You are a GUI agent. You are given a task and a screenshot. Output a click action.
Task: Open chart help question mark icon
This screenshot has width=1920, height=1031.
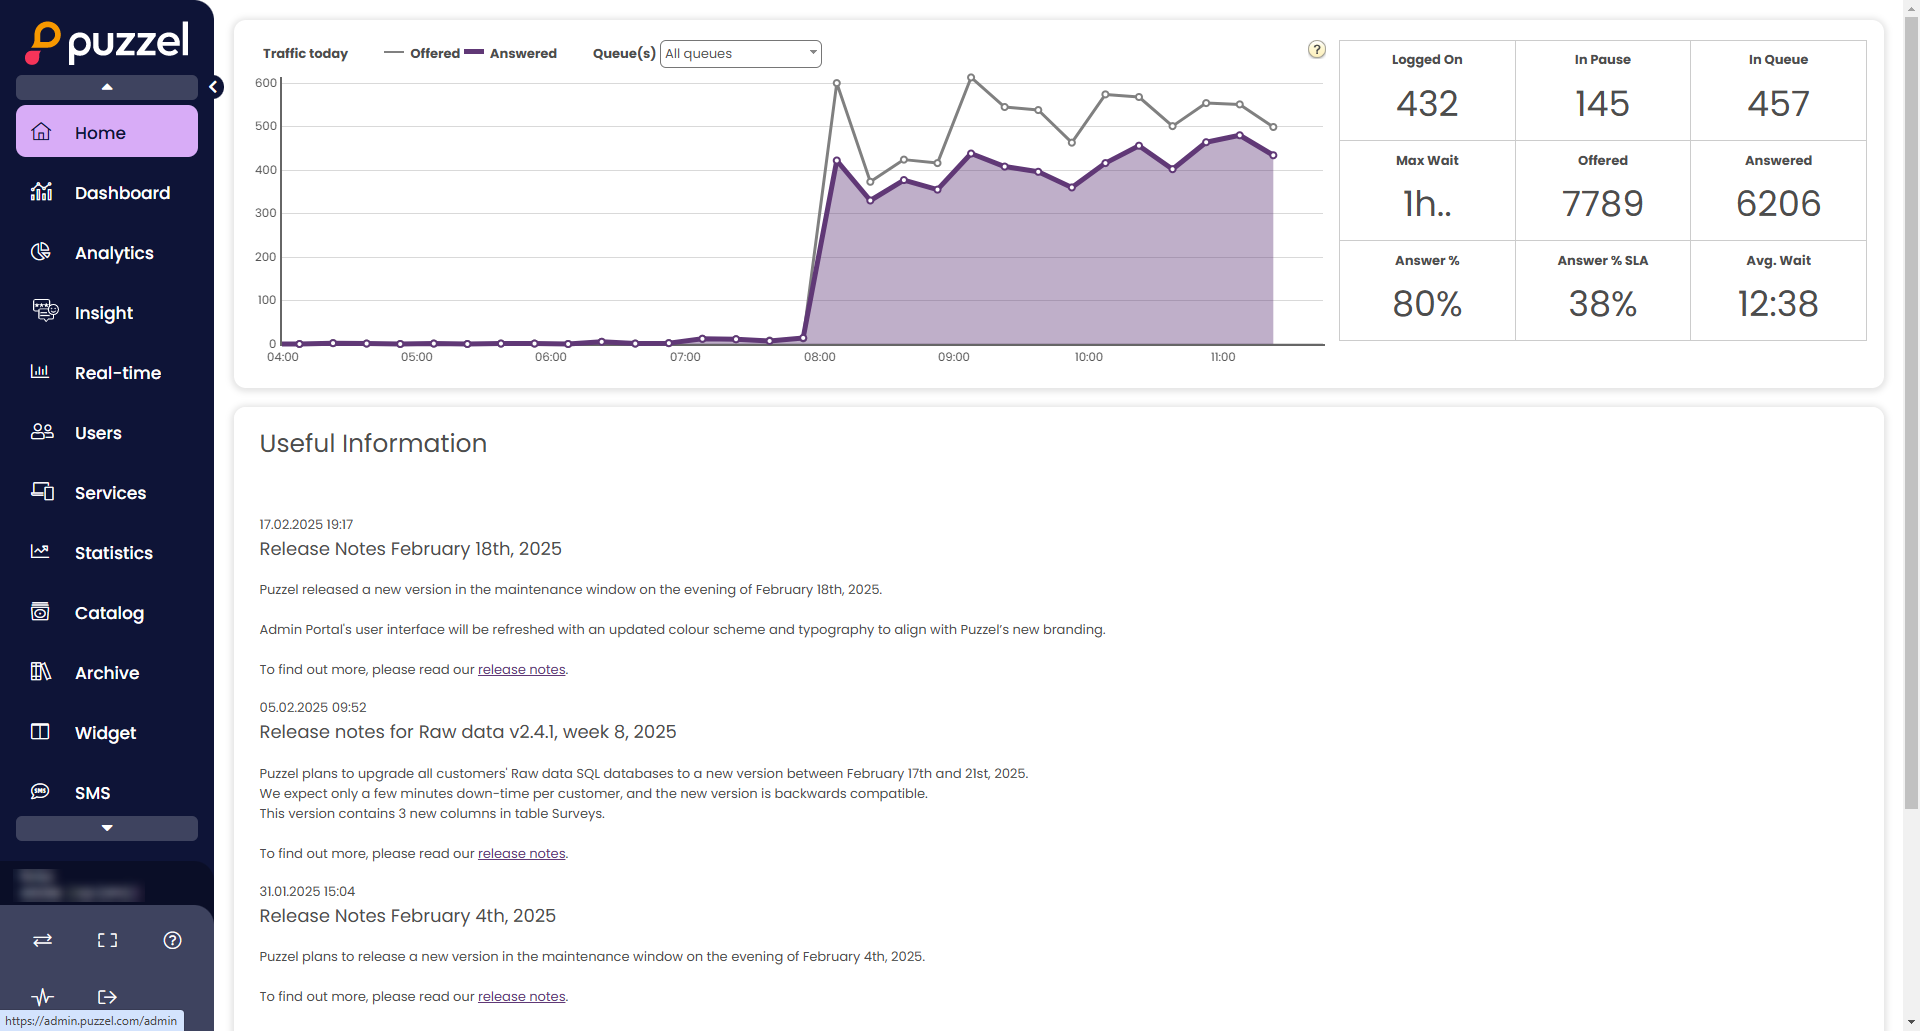[x=1316, y=50]
